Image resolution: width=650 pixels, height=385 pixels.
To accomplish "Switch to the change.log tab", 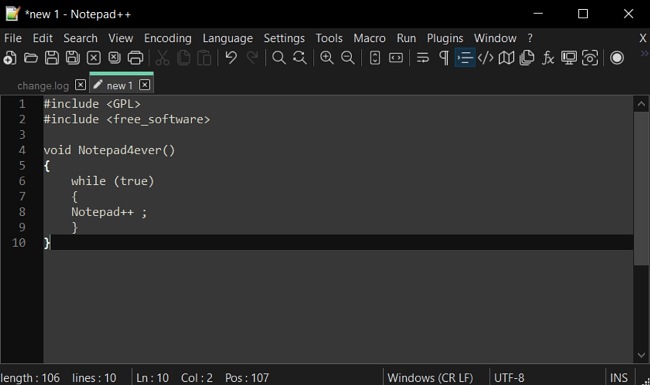I will pyautogui.click(x=43, y=86).
